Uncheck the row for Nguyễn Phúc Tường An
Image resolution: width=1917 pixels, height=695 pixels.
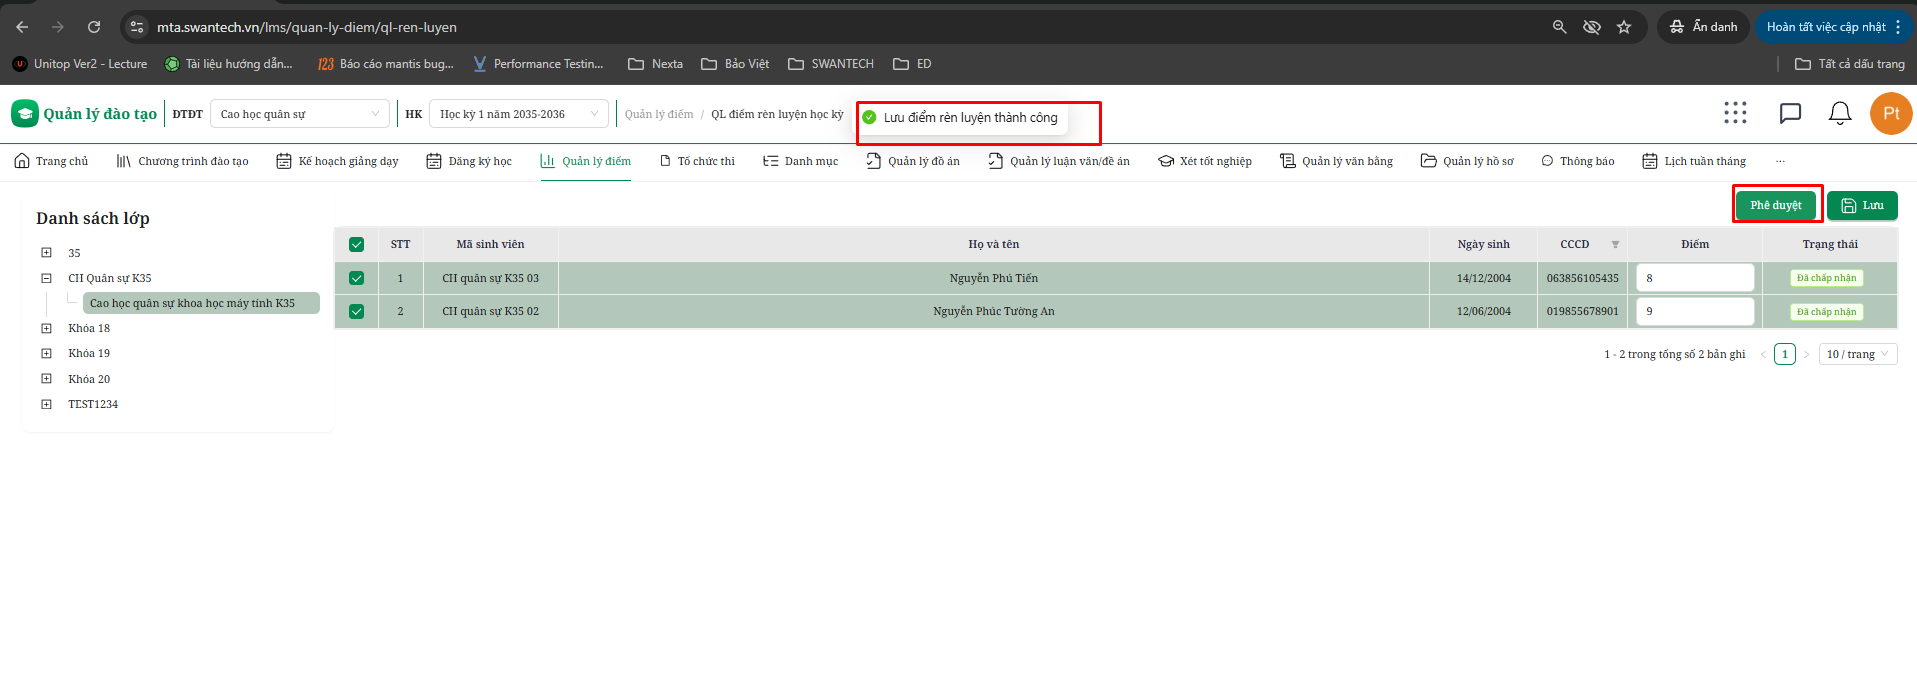click(356, 312)
